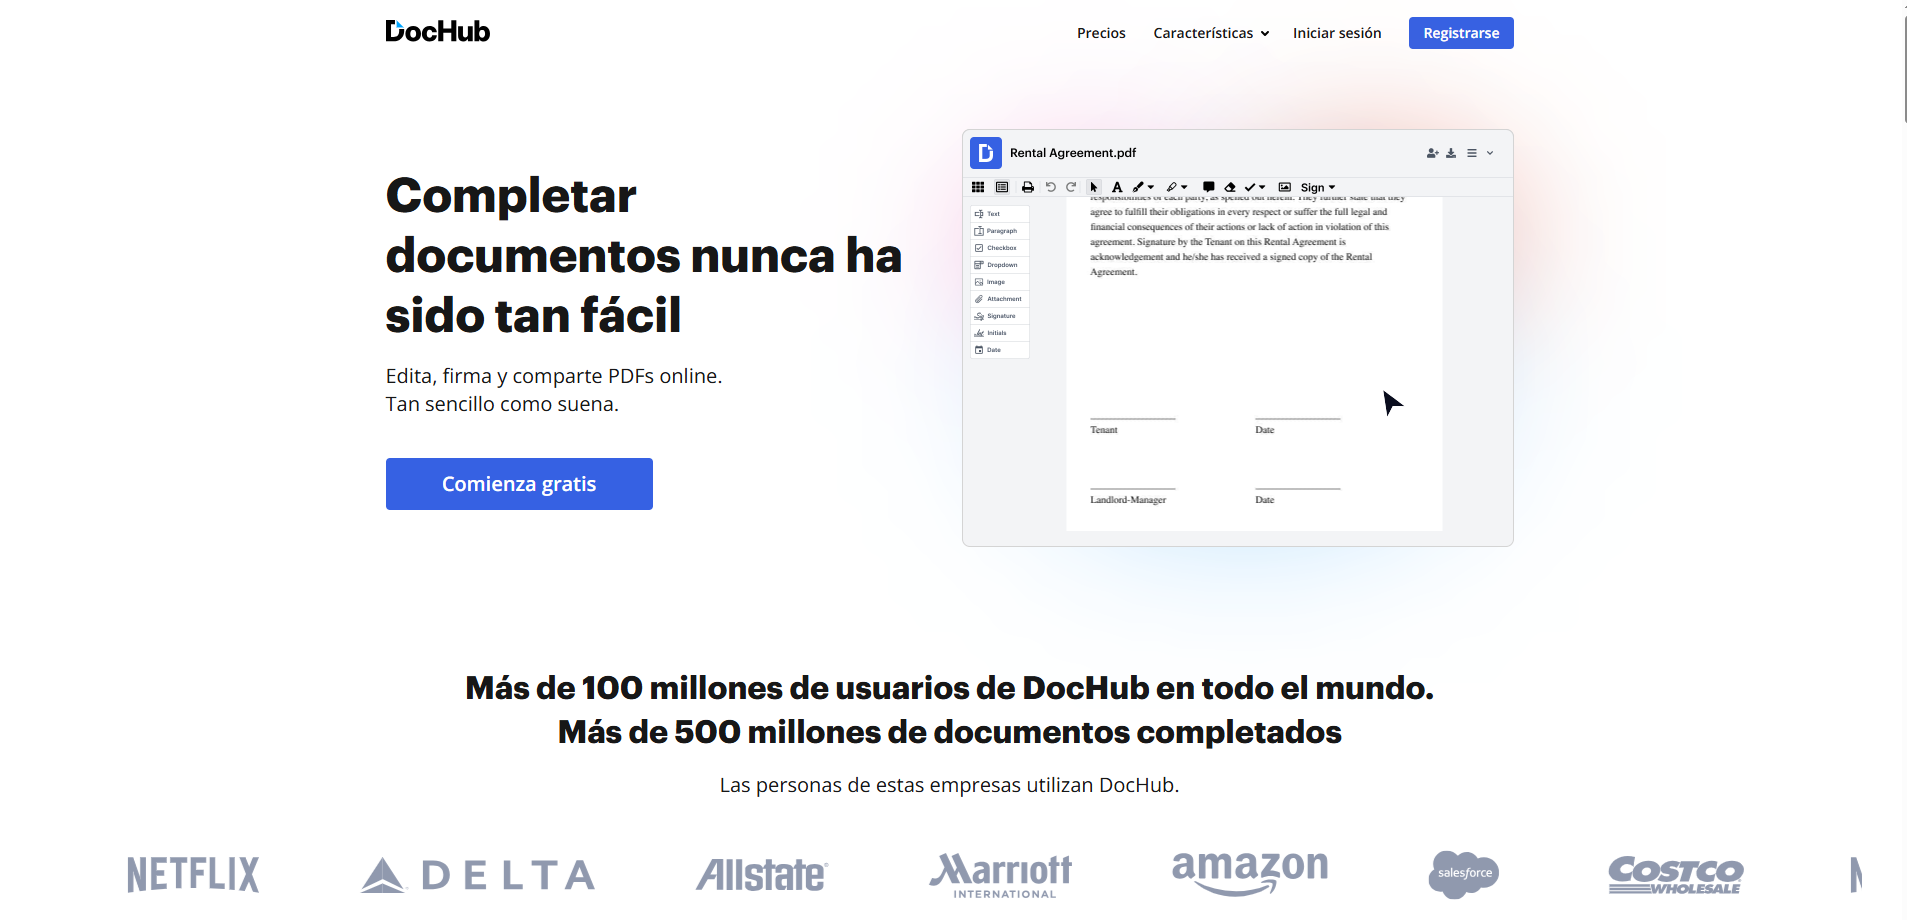
Task: Click the DocHub logo in header
Action: click(x=437, y=31)
